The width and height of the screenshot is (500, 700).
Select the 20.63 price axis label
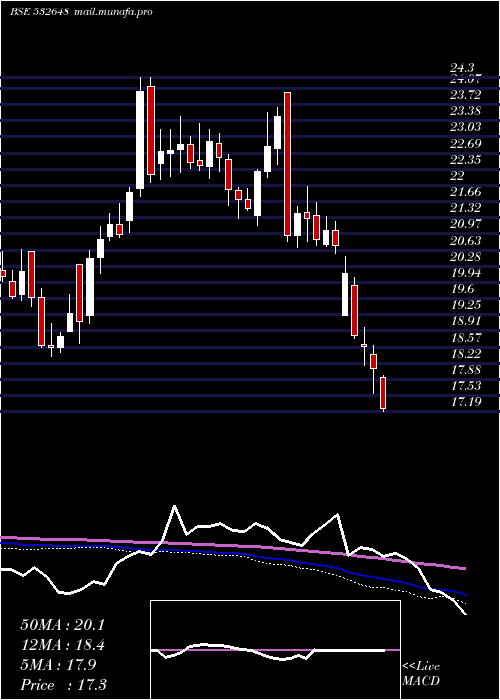466,241
